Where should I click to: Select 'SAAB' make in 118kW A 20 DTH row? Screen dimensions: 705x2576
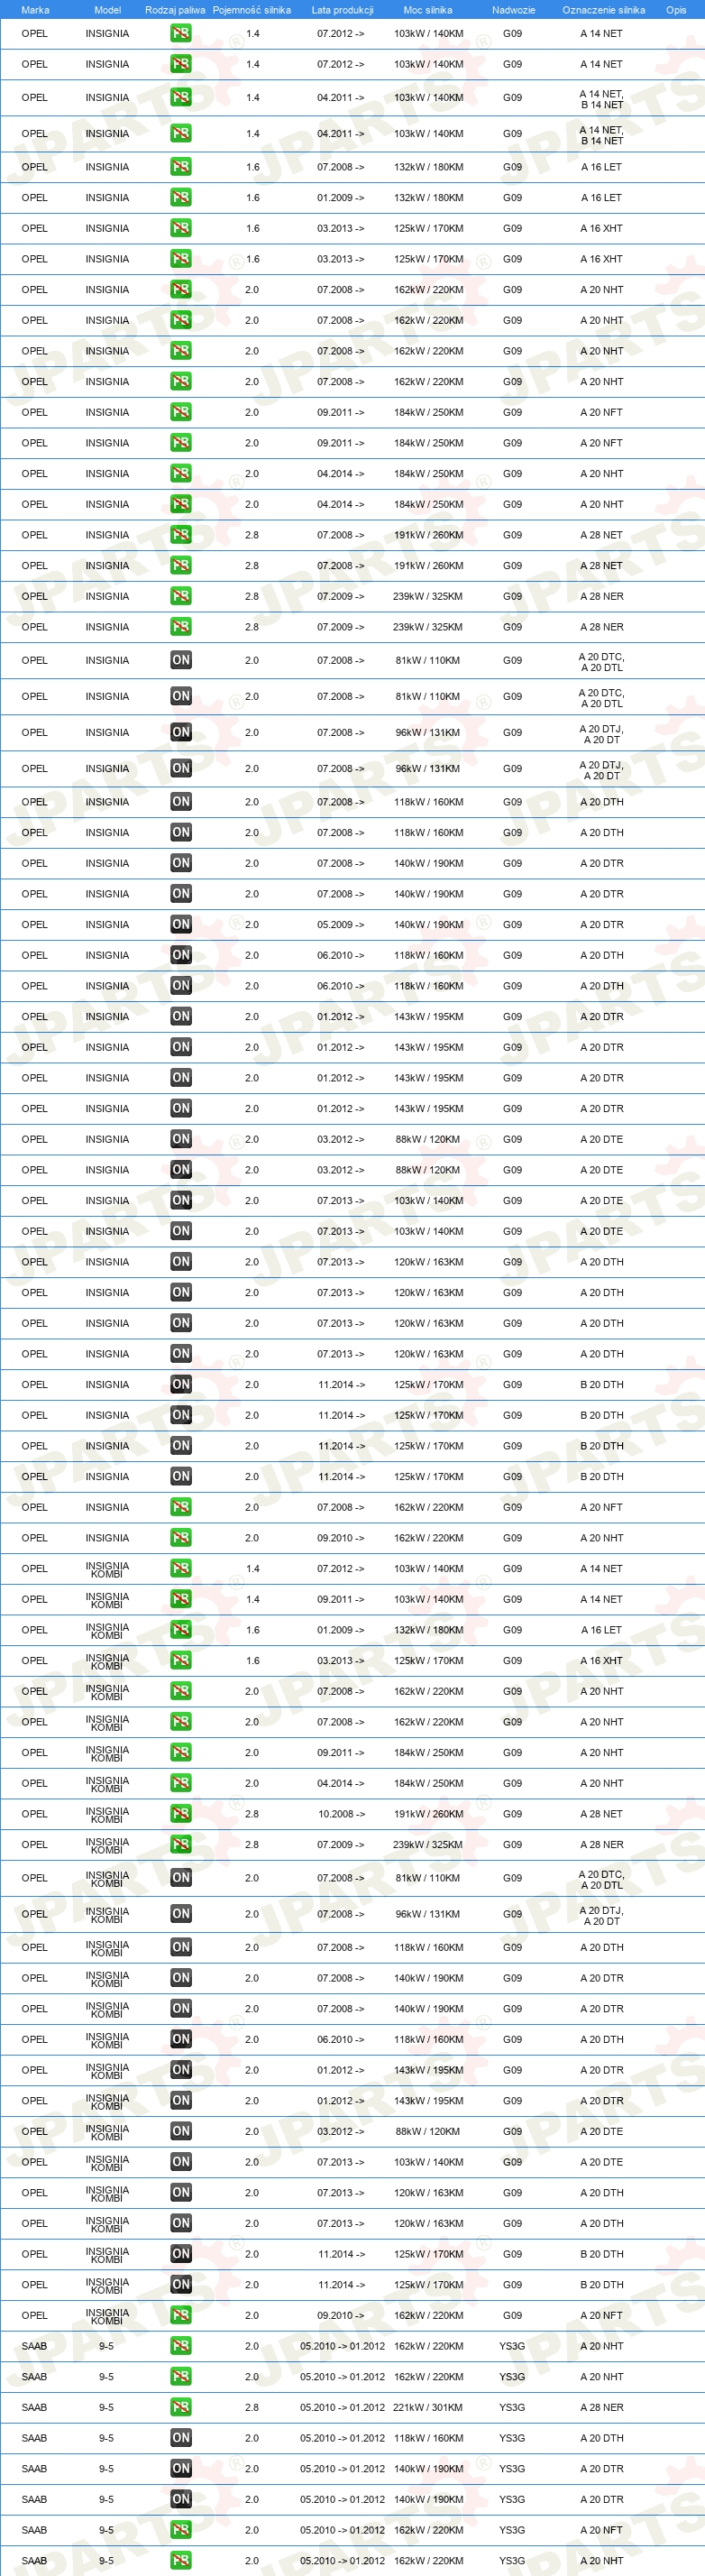pyautogui.click(x=34, y=2437)
